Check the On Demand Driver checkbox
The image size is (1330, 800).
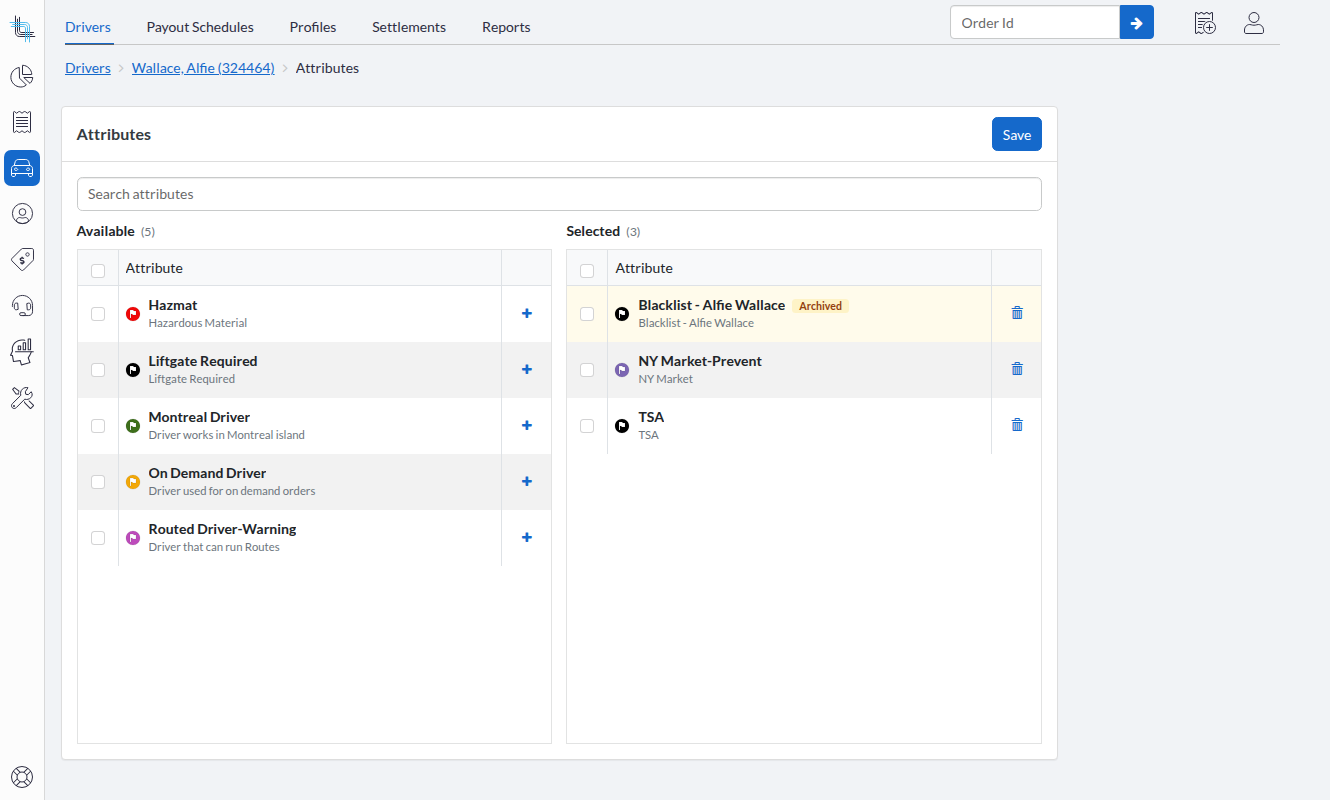coord(98,482)
